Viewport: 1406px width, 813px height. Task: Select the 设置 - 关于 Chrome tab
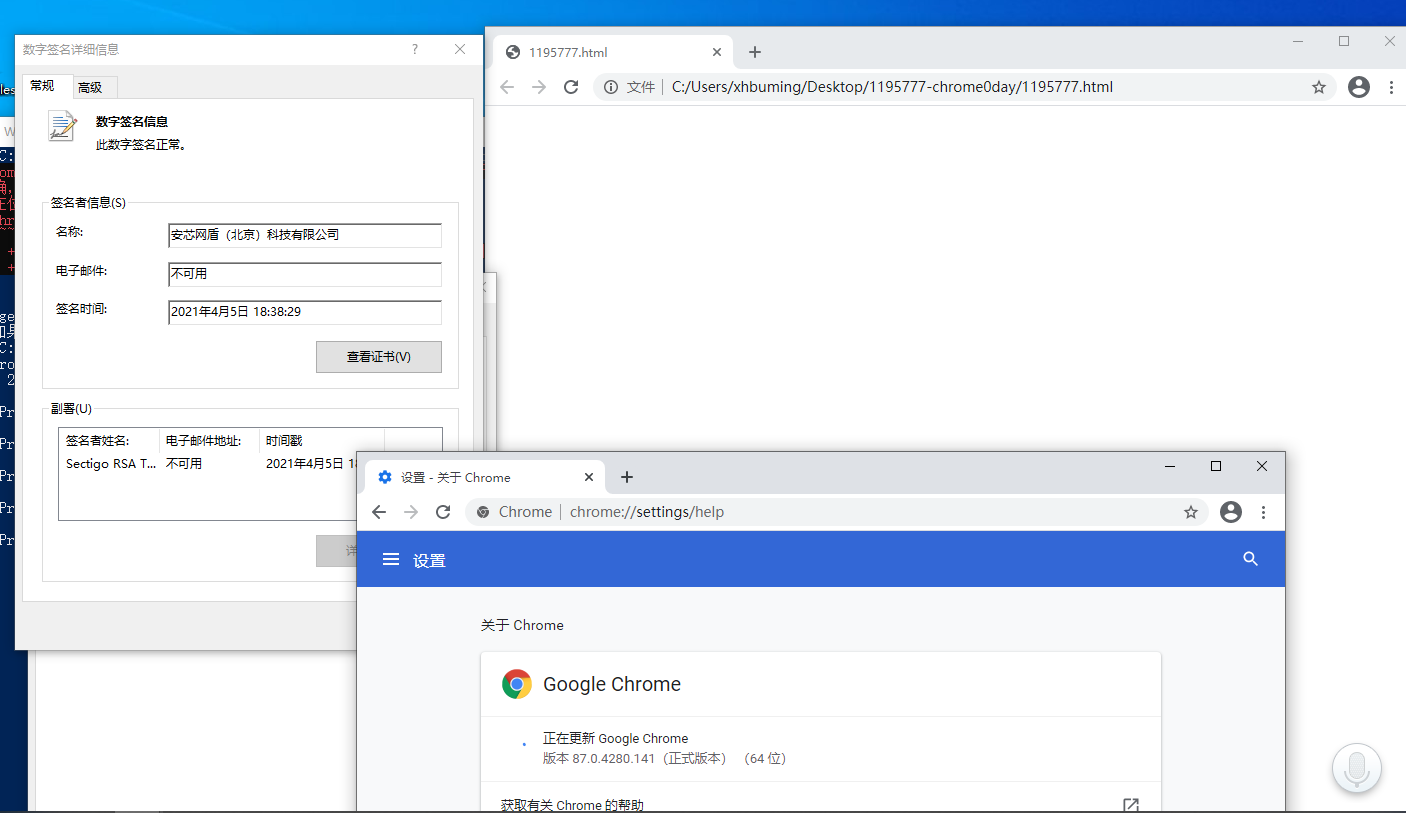tap(485, 477)
